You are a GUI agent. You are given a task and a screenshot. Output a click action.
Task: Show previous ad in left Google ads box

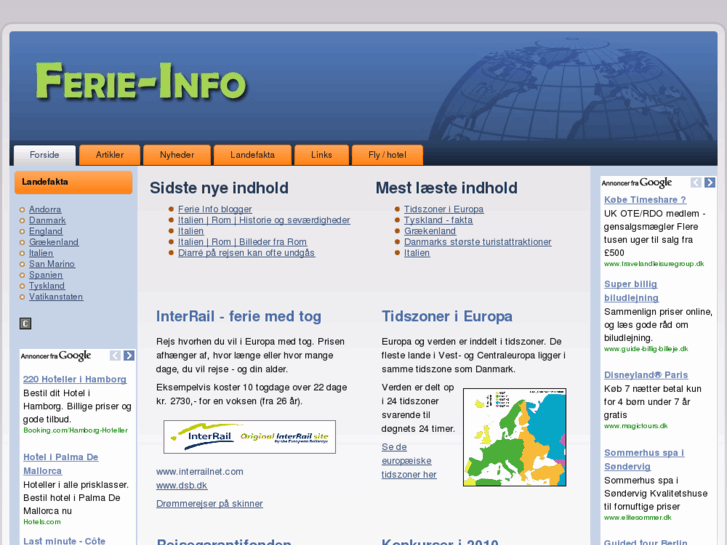[x=115, y=356]
